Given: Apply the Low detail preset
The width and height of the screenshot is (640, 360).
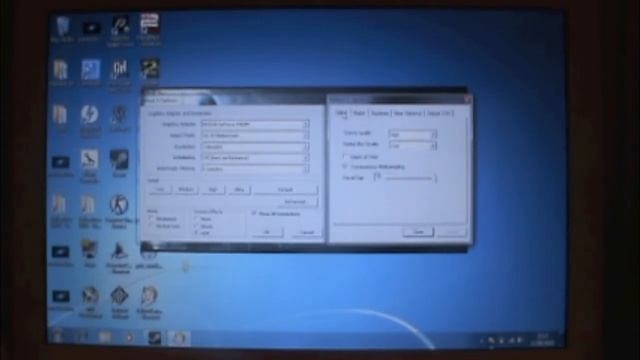Looking at the screenshot, I should [x=160, y=190].
